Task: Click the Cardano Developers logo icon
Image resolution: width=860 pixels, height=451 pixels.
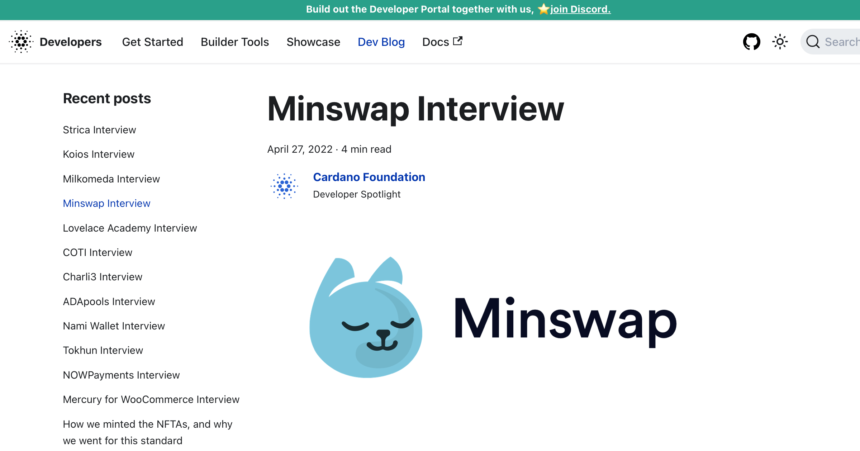Action: [21, 42]
